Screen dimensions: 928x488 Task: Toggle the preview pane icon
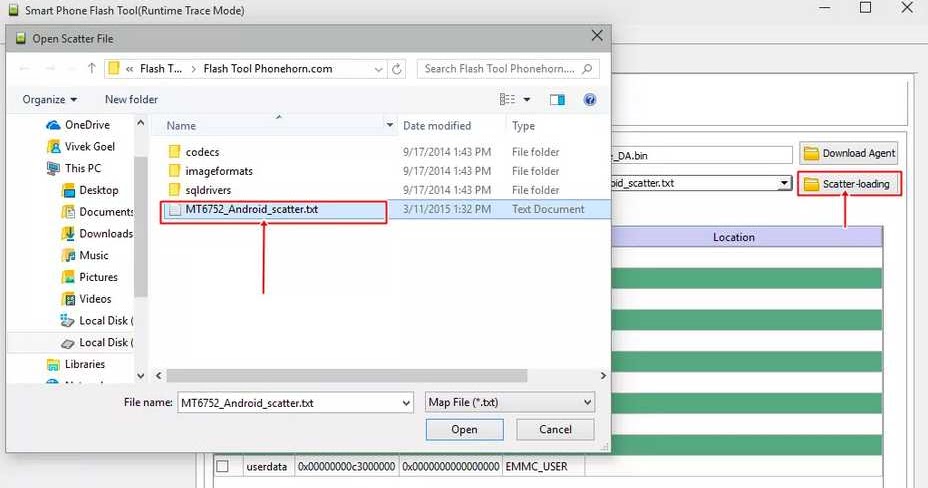click(557, 99)
